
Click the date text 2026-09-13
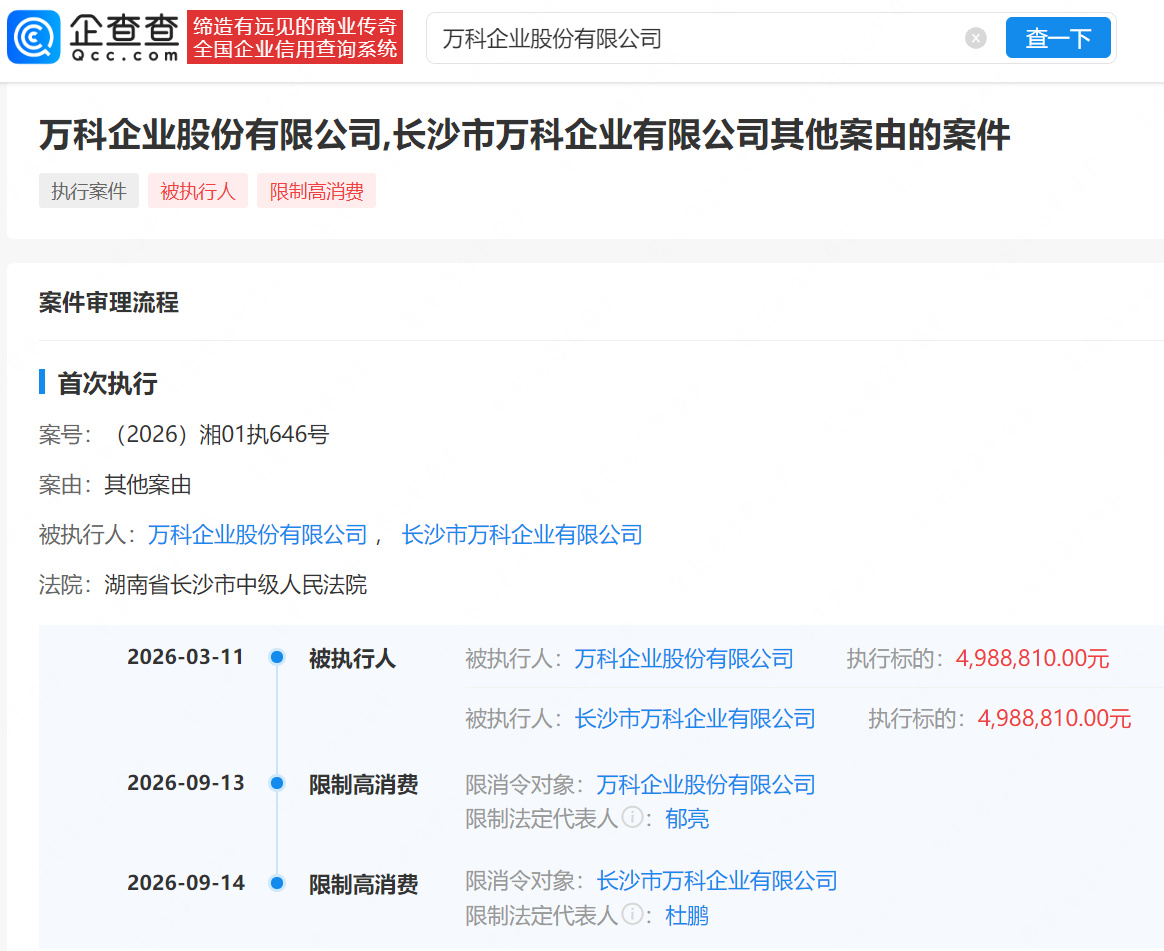pyautogui.click(x=186, y=783)
